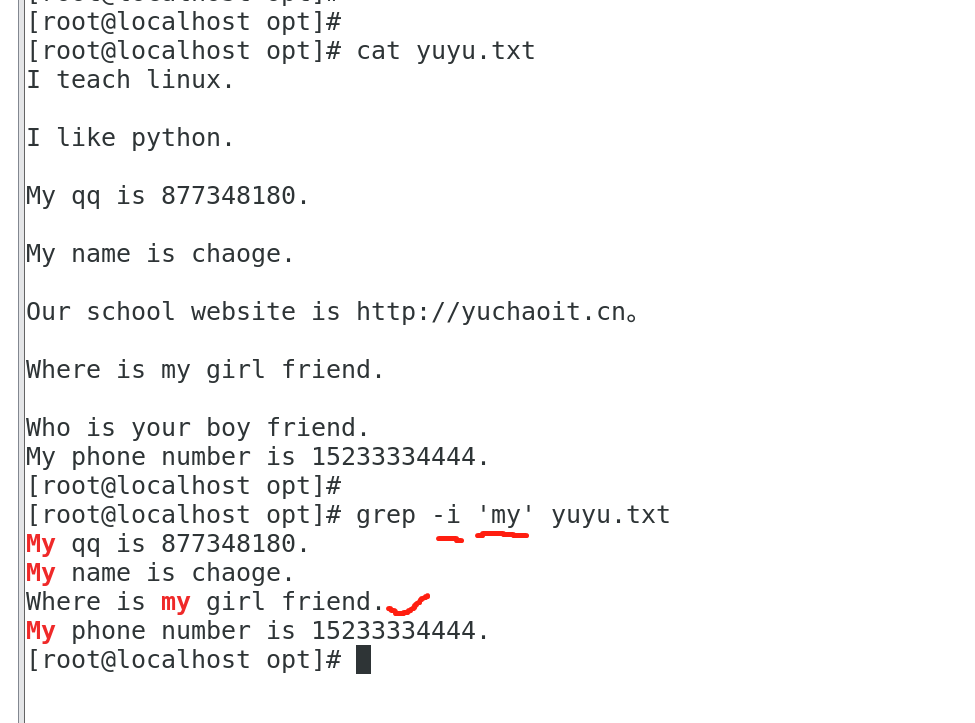Image resolution: width=975 pixels, height=723 pixels.
Task: Click the line 'I teach linux.'
Action: (130, 80)
